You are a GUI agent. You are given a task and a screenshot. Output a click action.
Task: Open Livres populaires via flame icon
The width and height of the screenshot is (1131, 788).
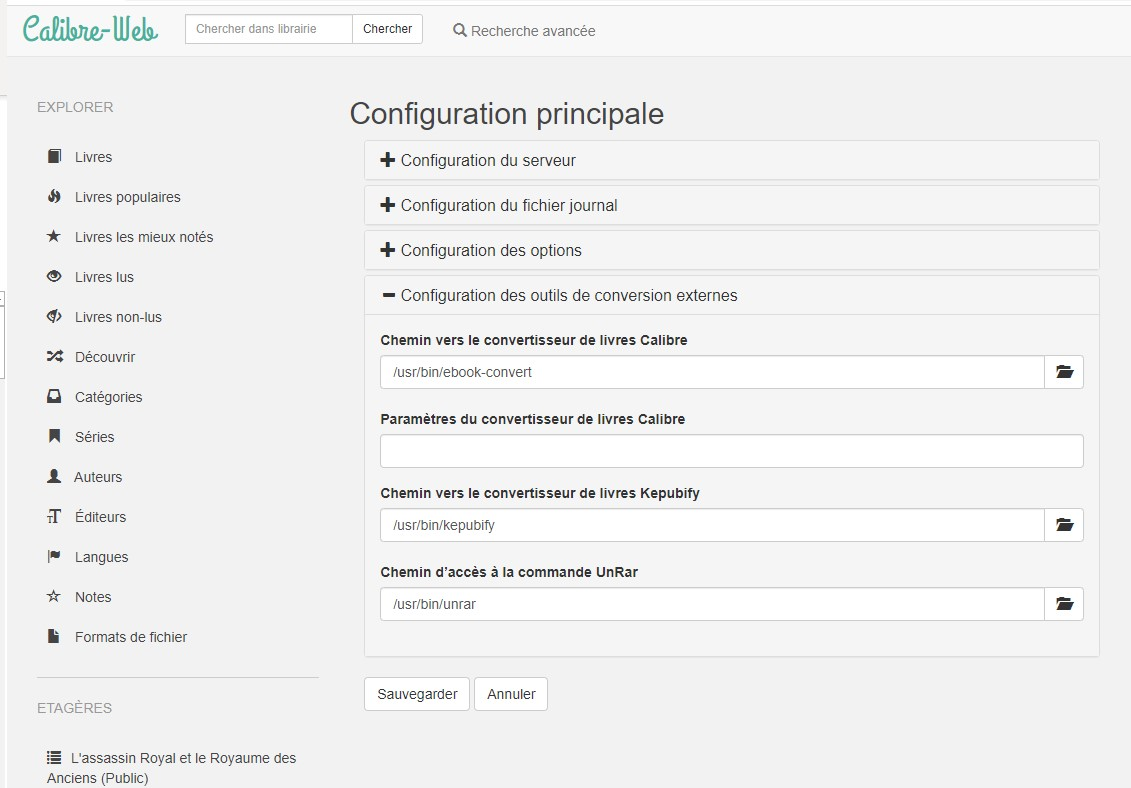[x=54, y=197]
